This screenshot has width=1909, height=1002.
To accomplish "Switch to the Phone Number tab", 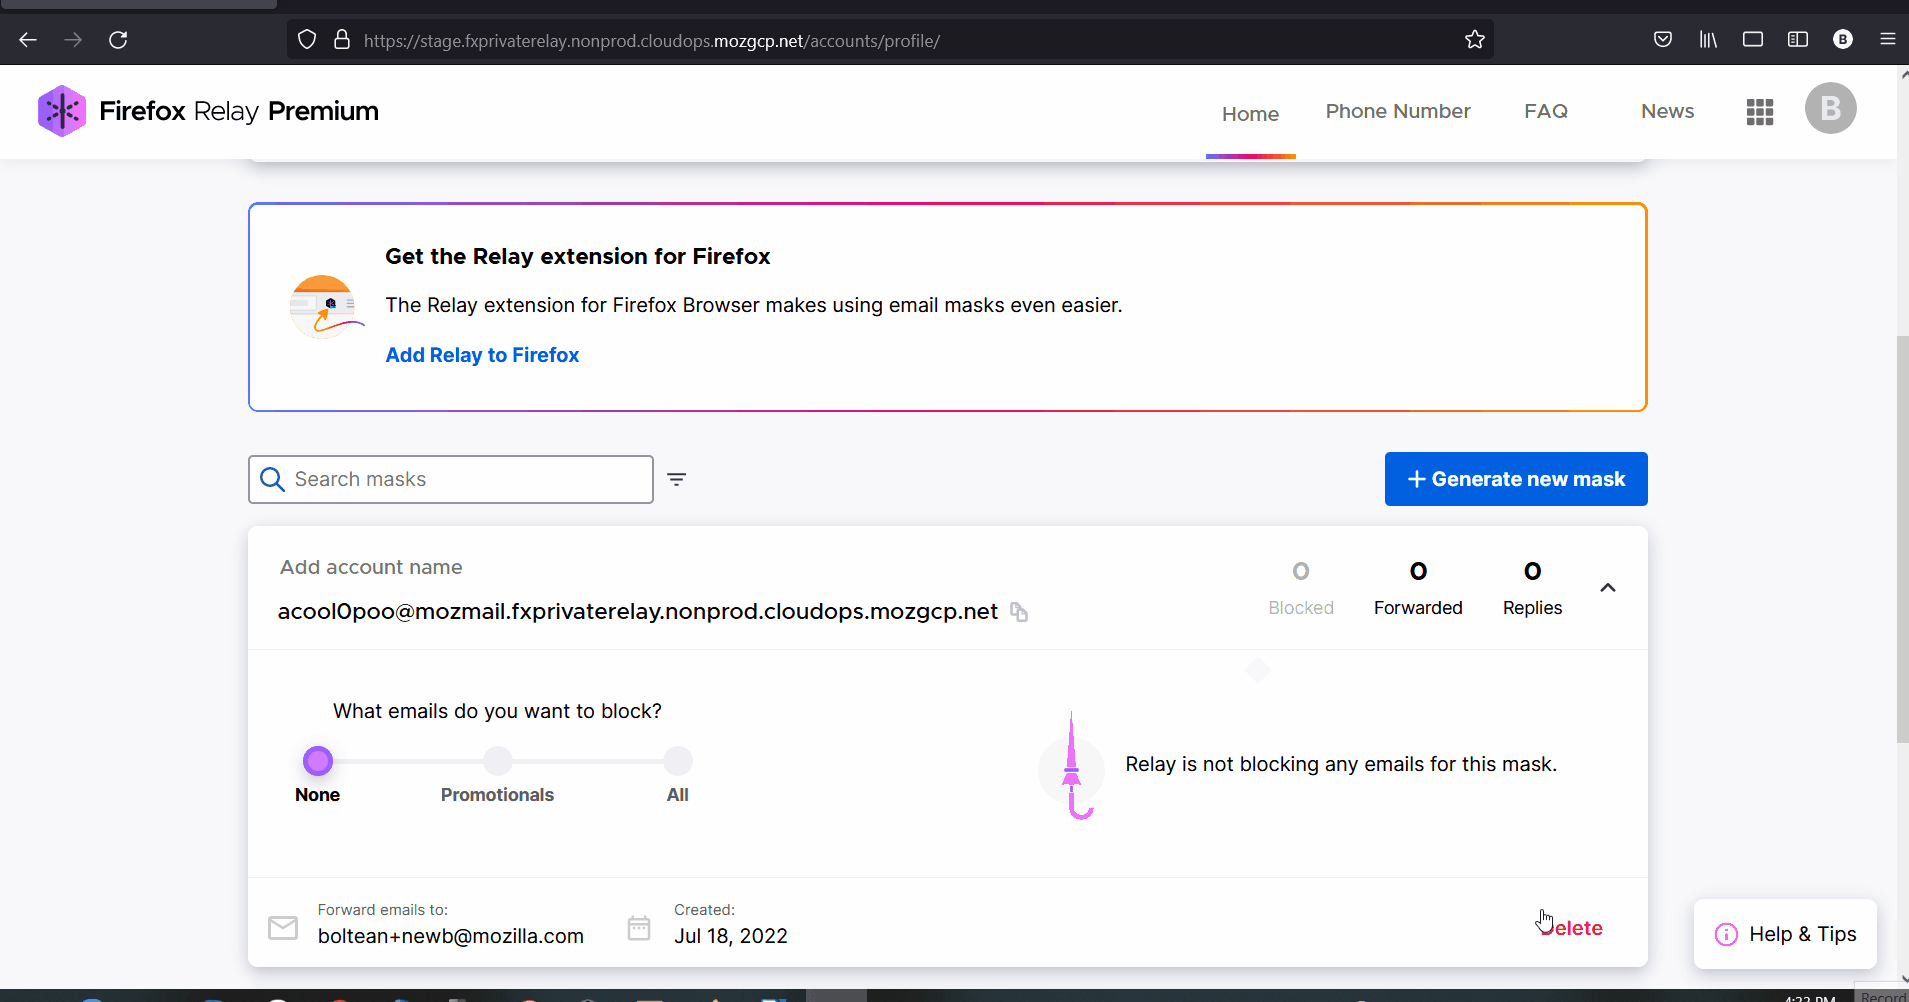I will 1397,112.
